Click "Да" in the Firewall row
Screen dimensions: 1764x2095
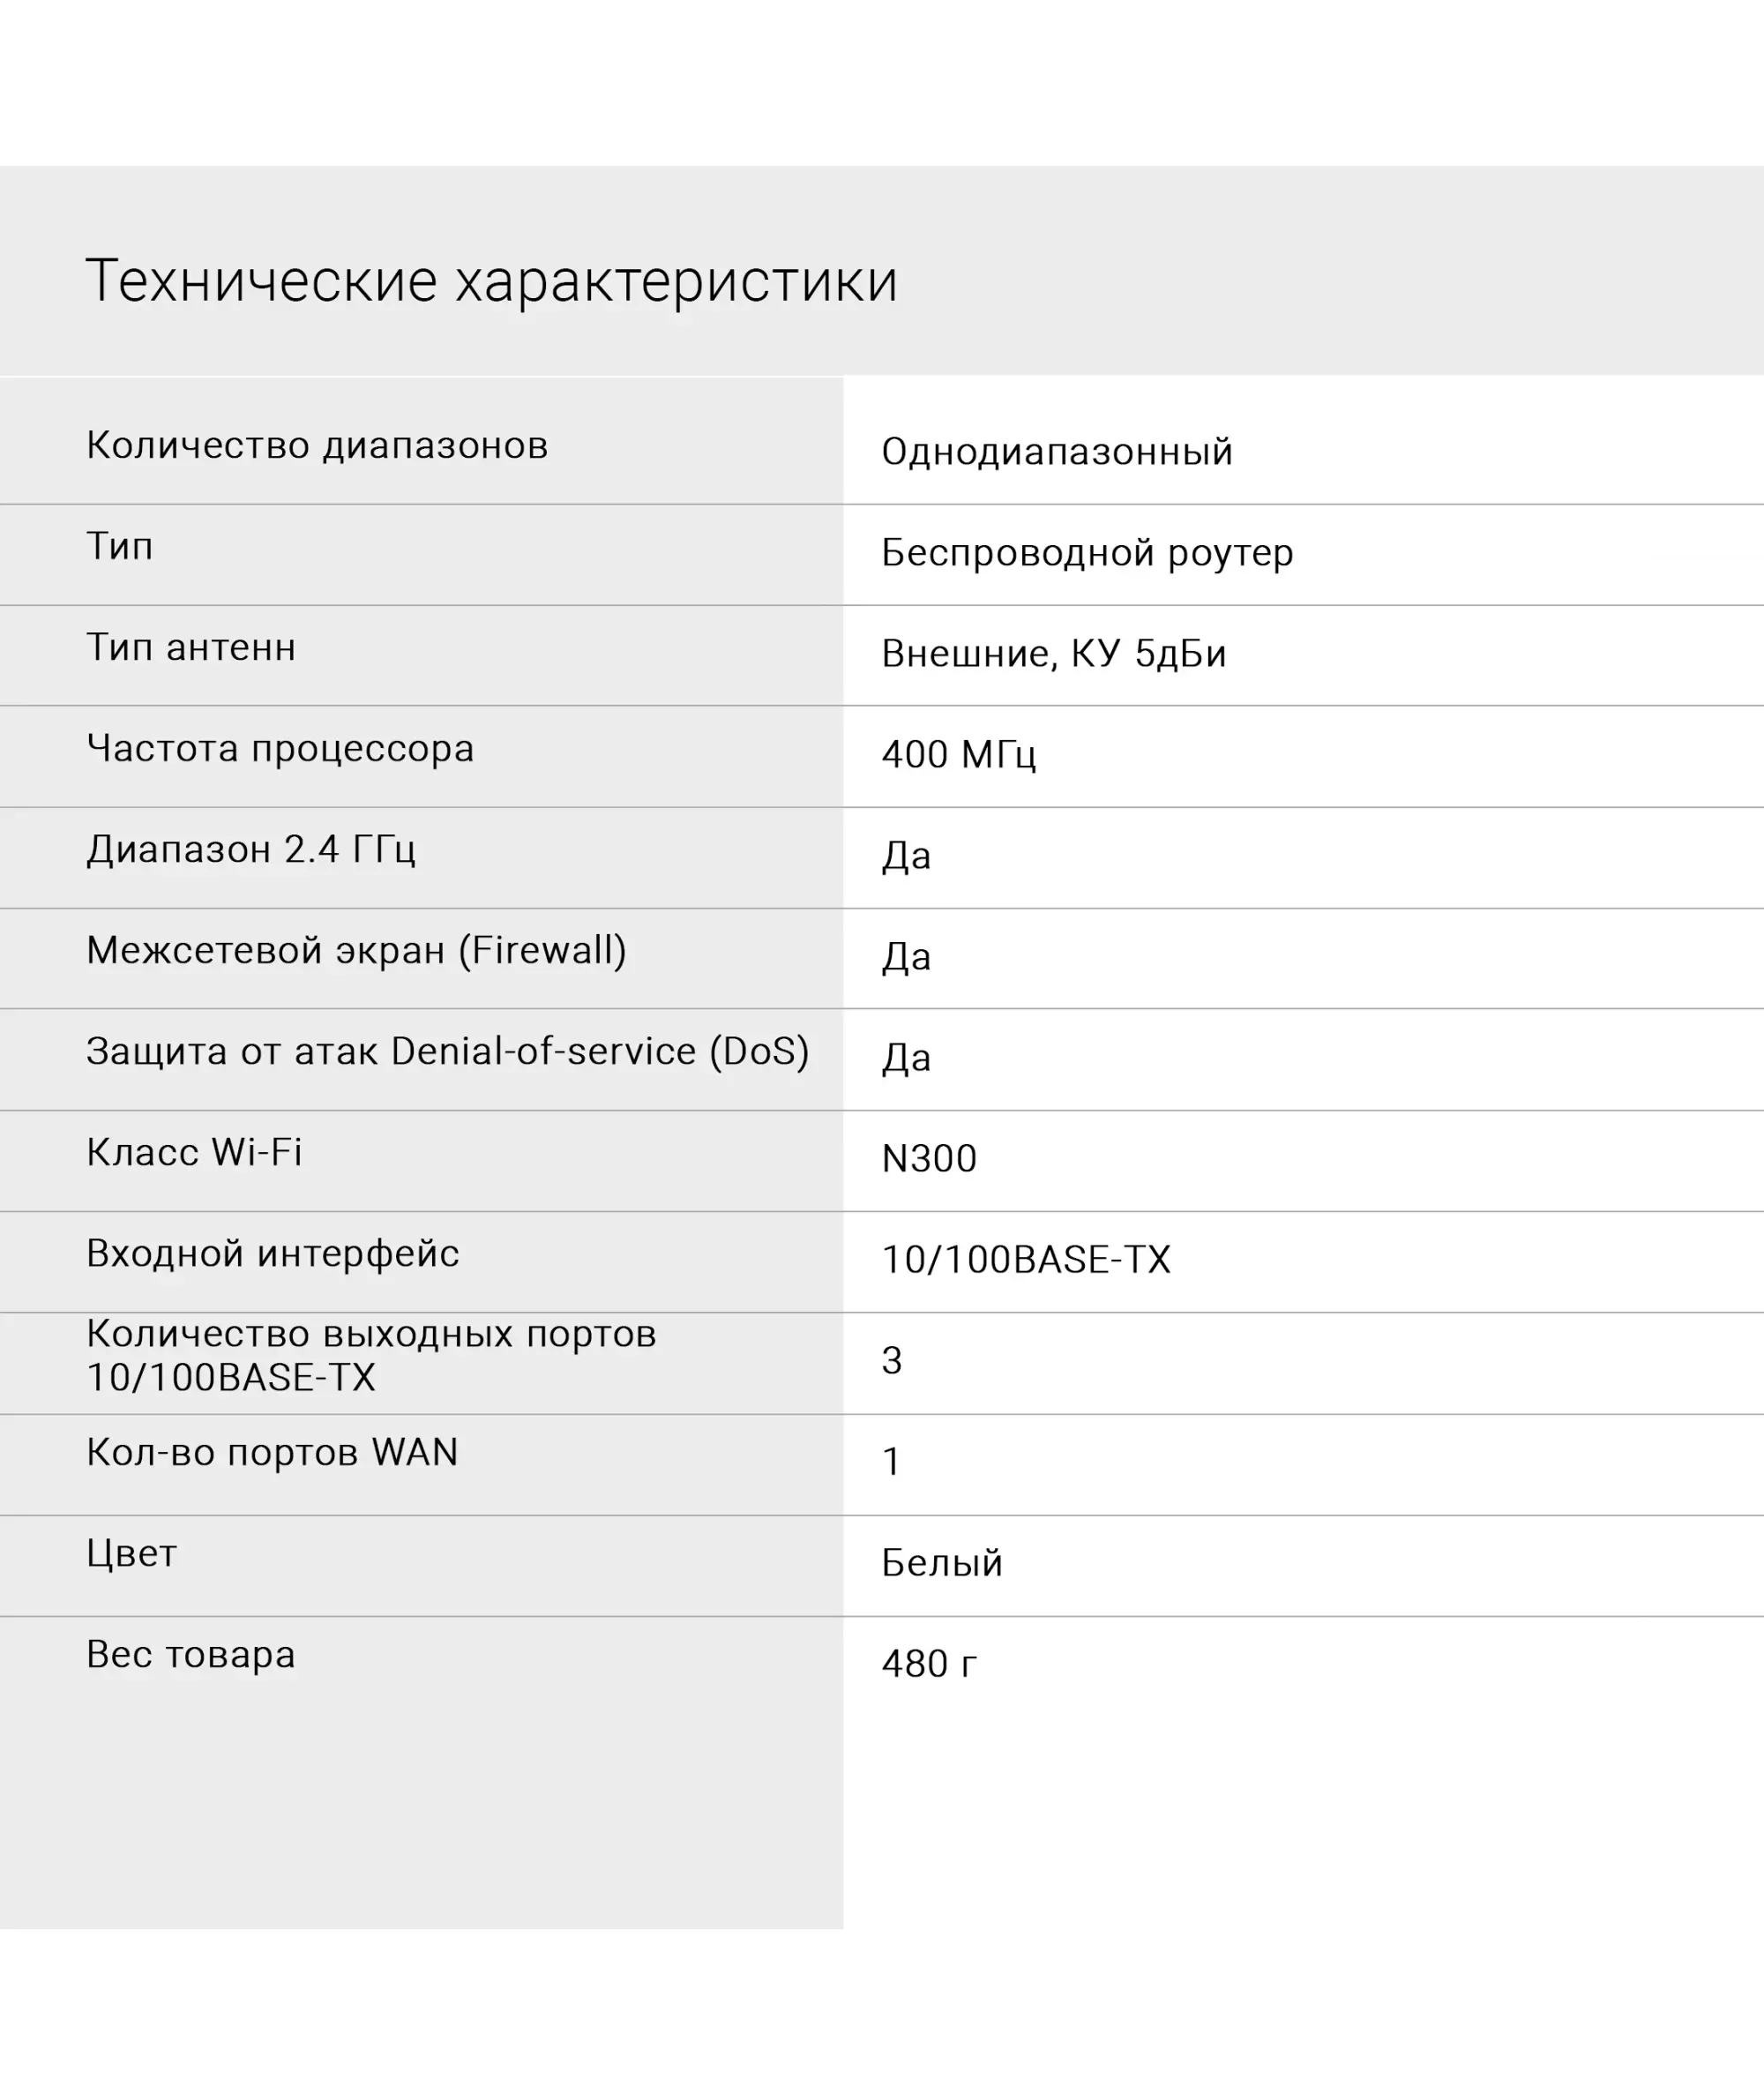pos(906,957)
